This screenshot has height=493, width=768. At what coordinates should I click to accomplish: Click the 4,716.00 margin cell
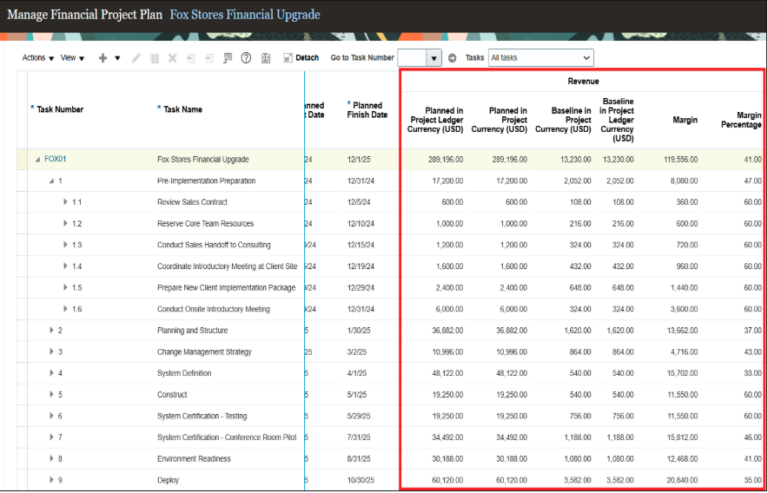(683, 352)
